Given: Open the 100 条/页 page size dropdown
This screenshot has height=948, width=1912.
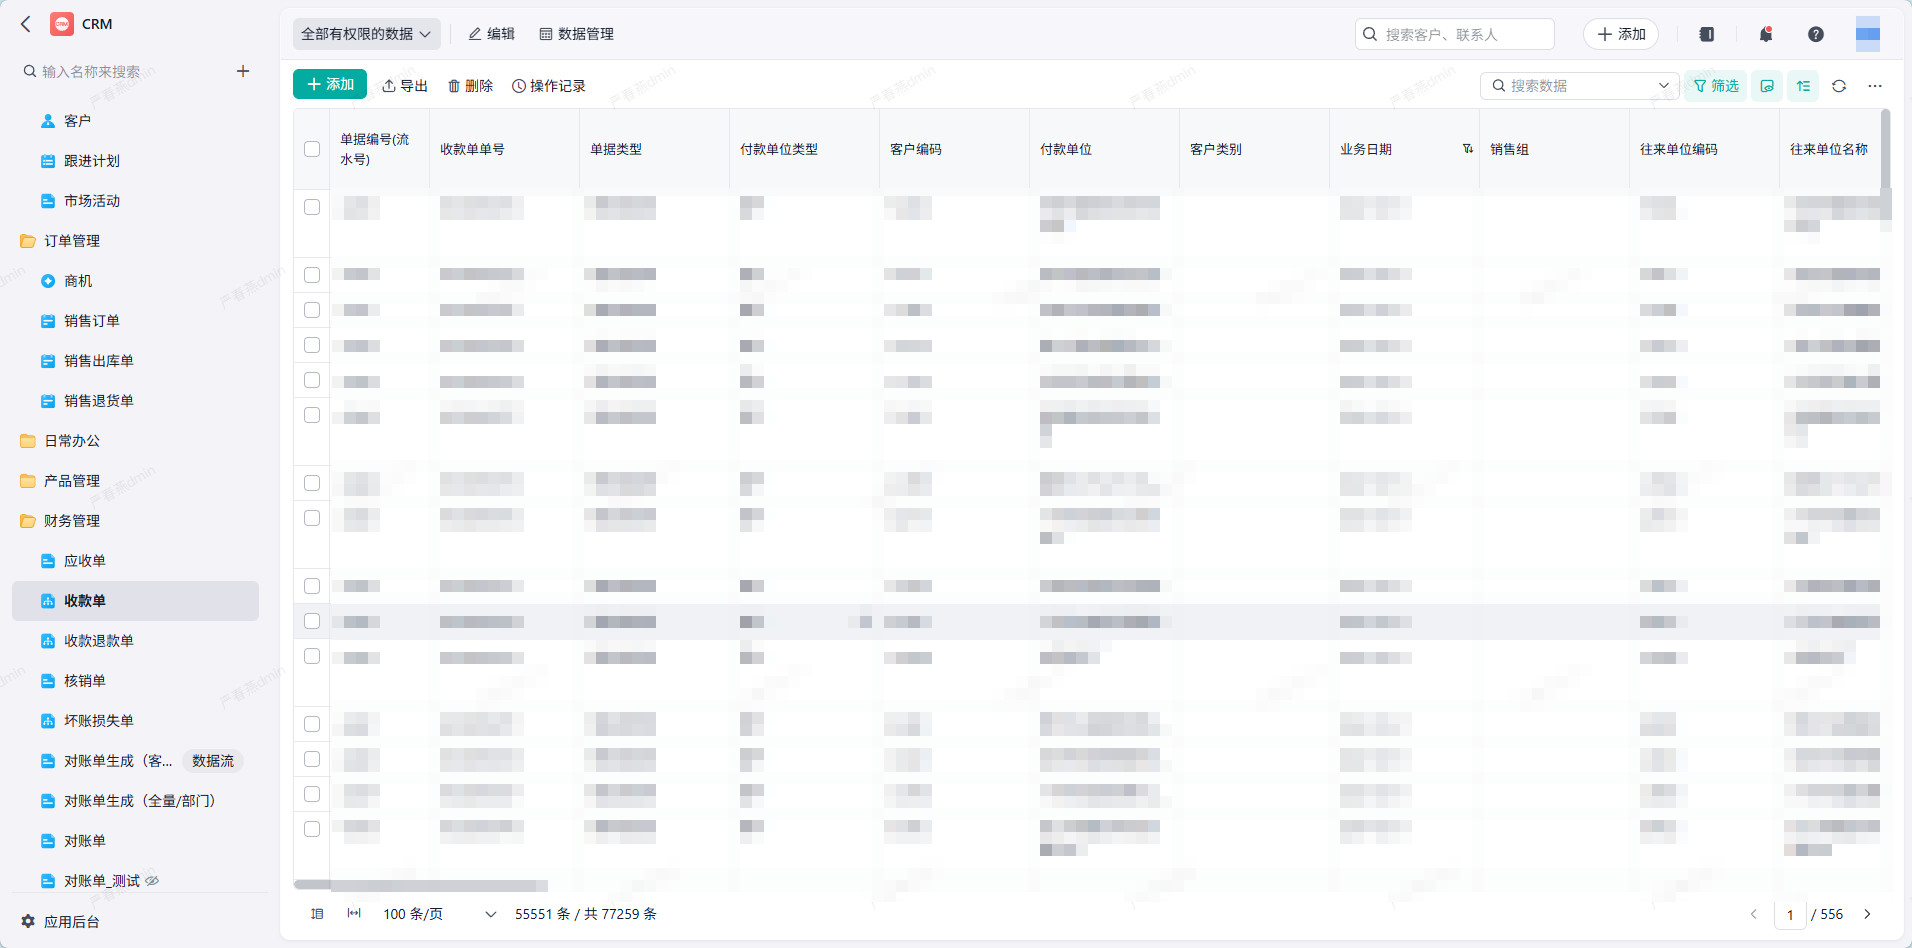Looking at the screenshot, I should pyautogui.click(x=440, y=914).
